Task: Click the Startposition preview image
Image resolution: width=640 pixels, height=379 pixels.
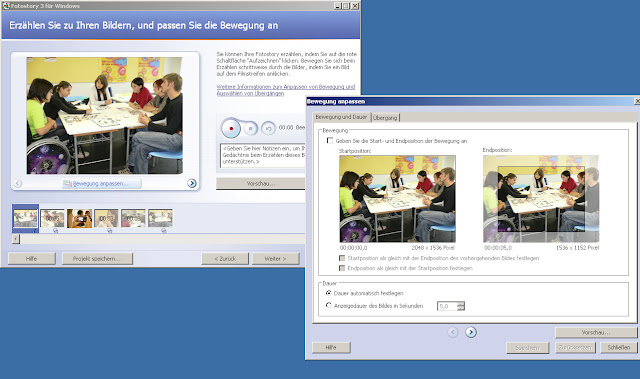Action: (x=398, y=199)
